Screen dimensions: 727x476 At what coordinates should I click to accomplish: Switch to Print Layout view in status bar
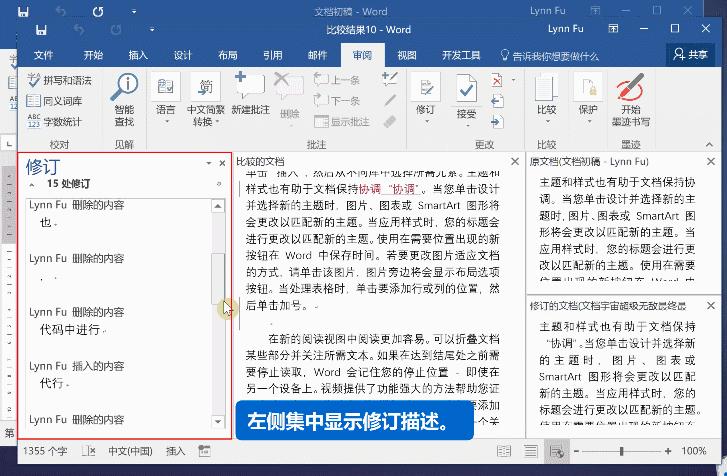530,451
